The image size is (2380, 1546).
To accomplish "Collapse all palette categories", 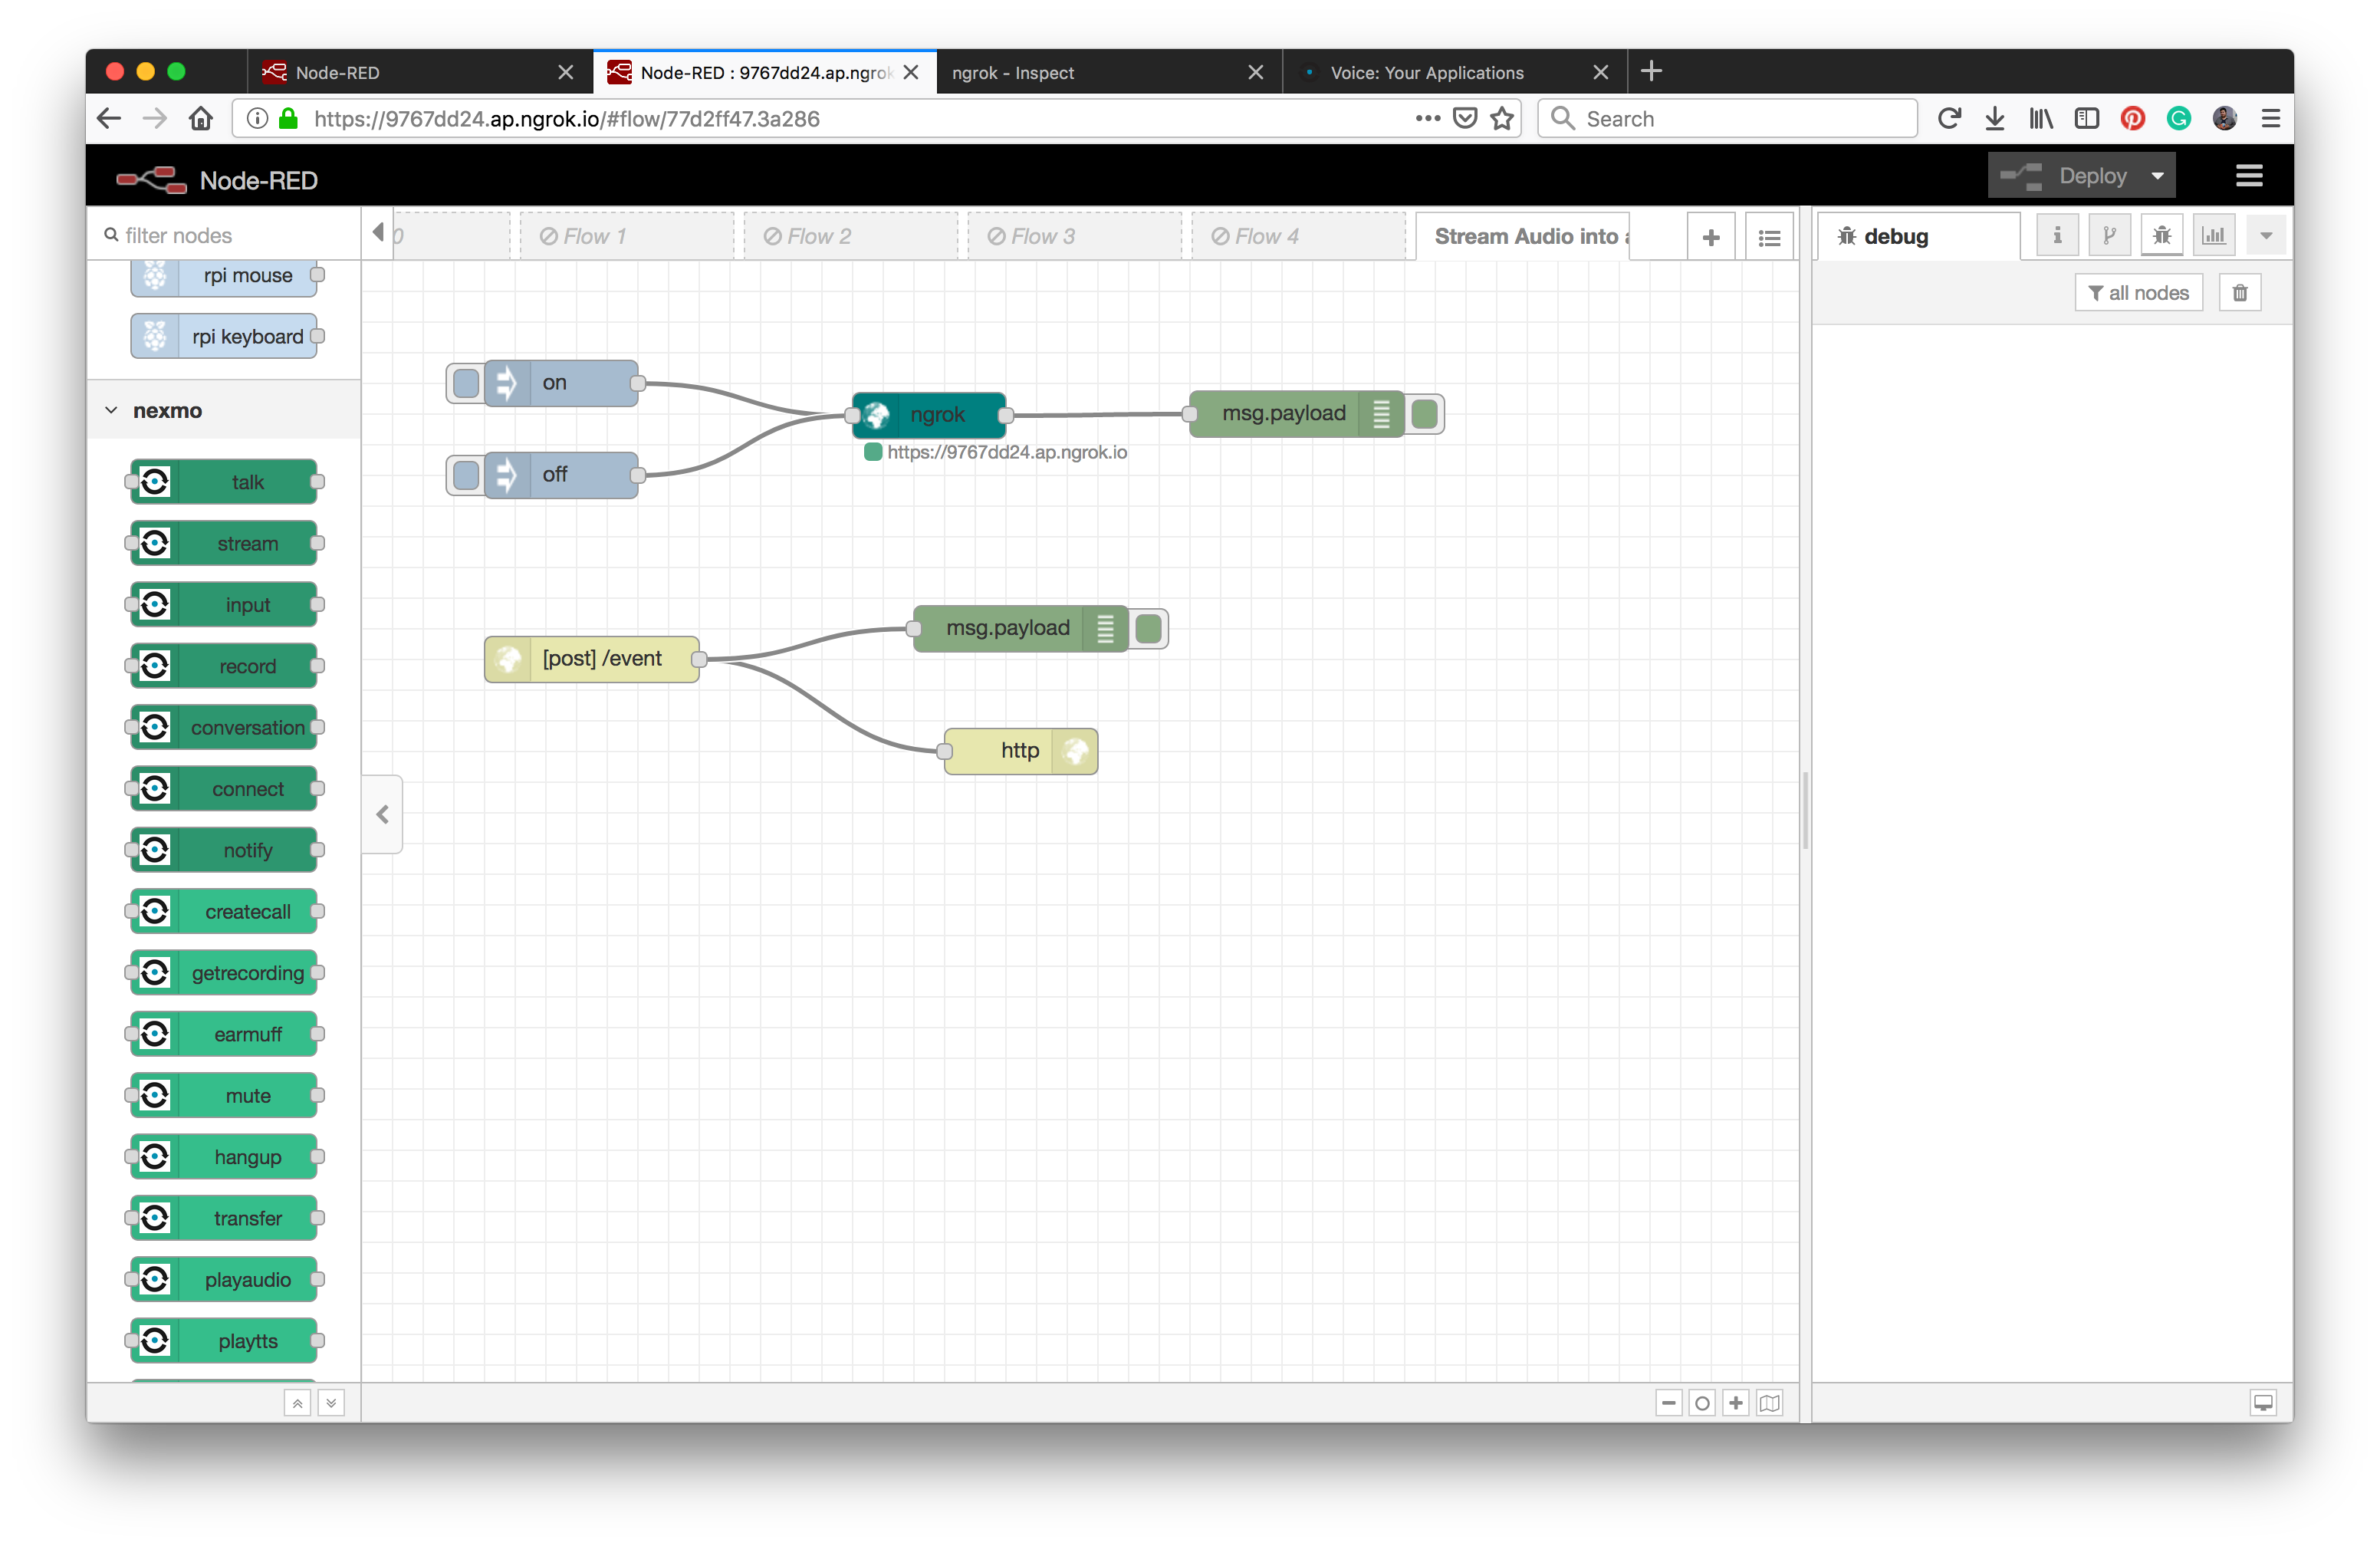I will 297,1403.
